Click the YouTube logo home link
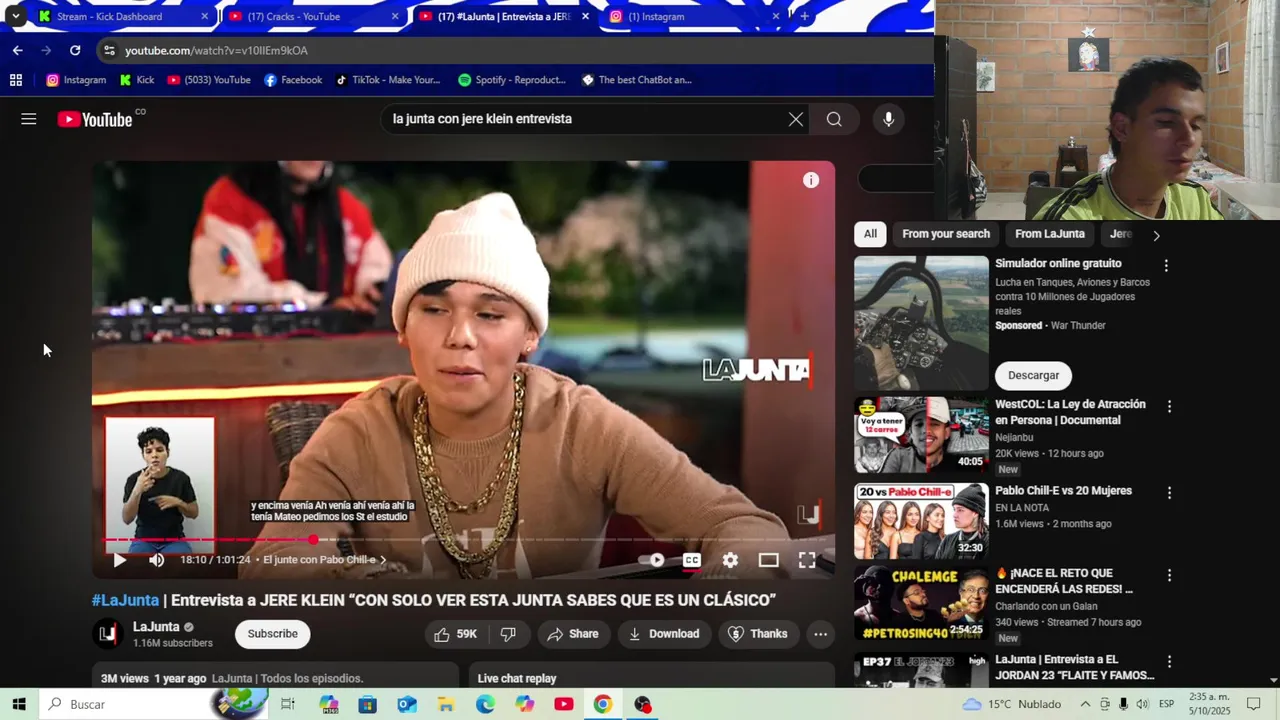This screenshot has width=1280, height=720. (x=95, y=119)
